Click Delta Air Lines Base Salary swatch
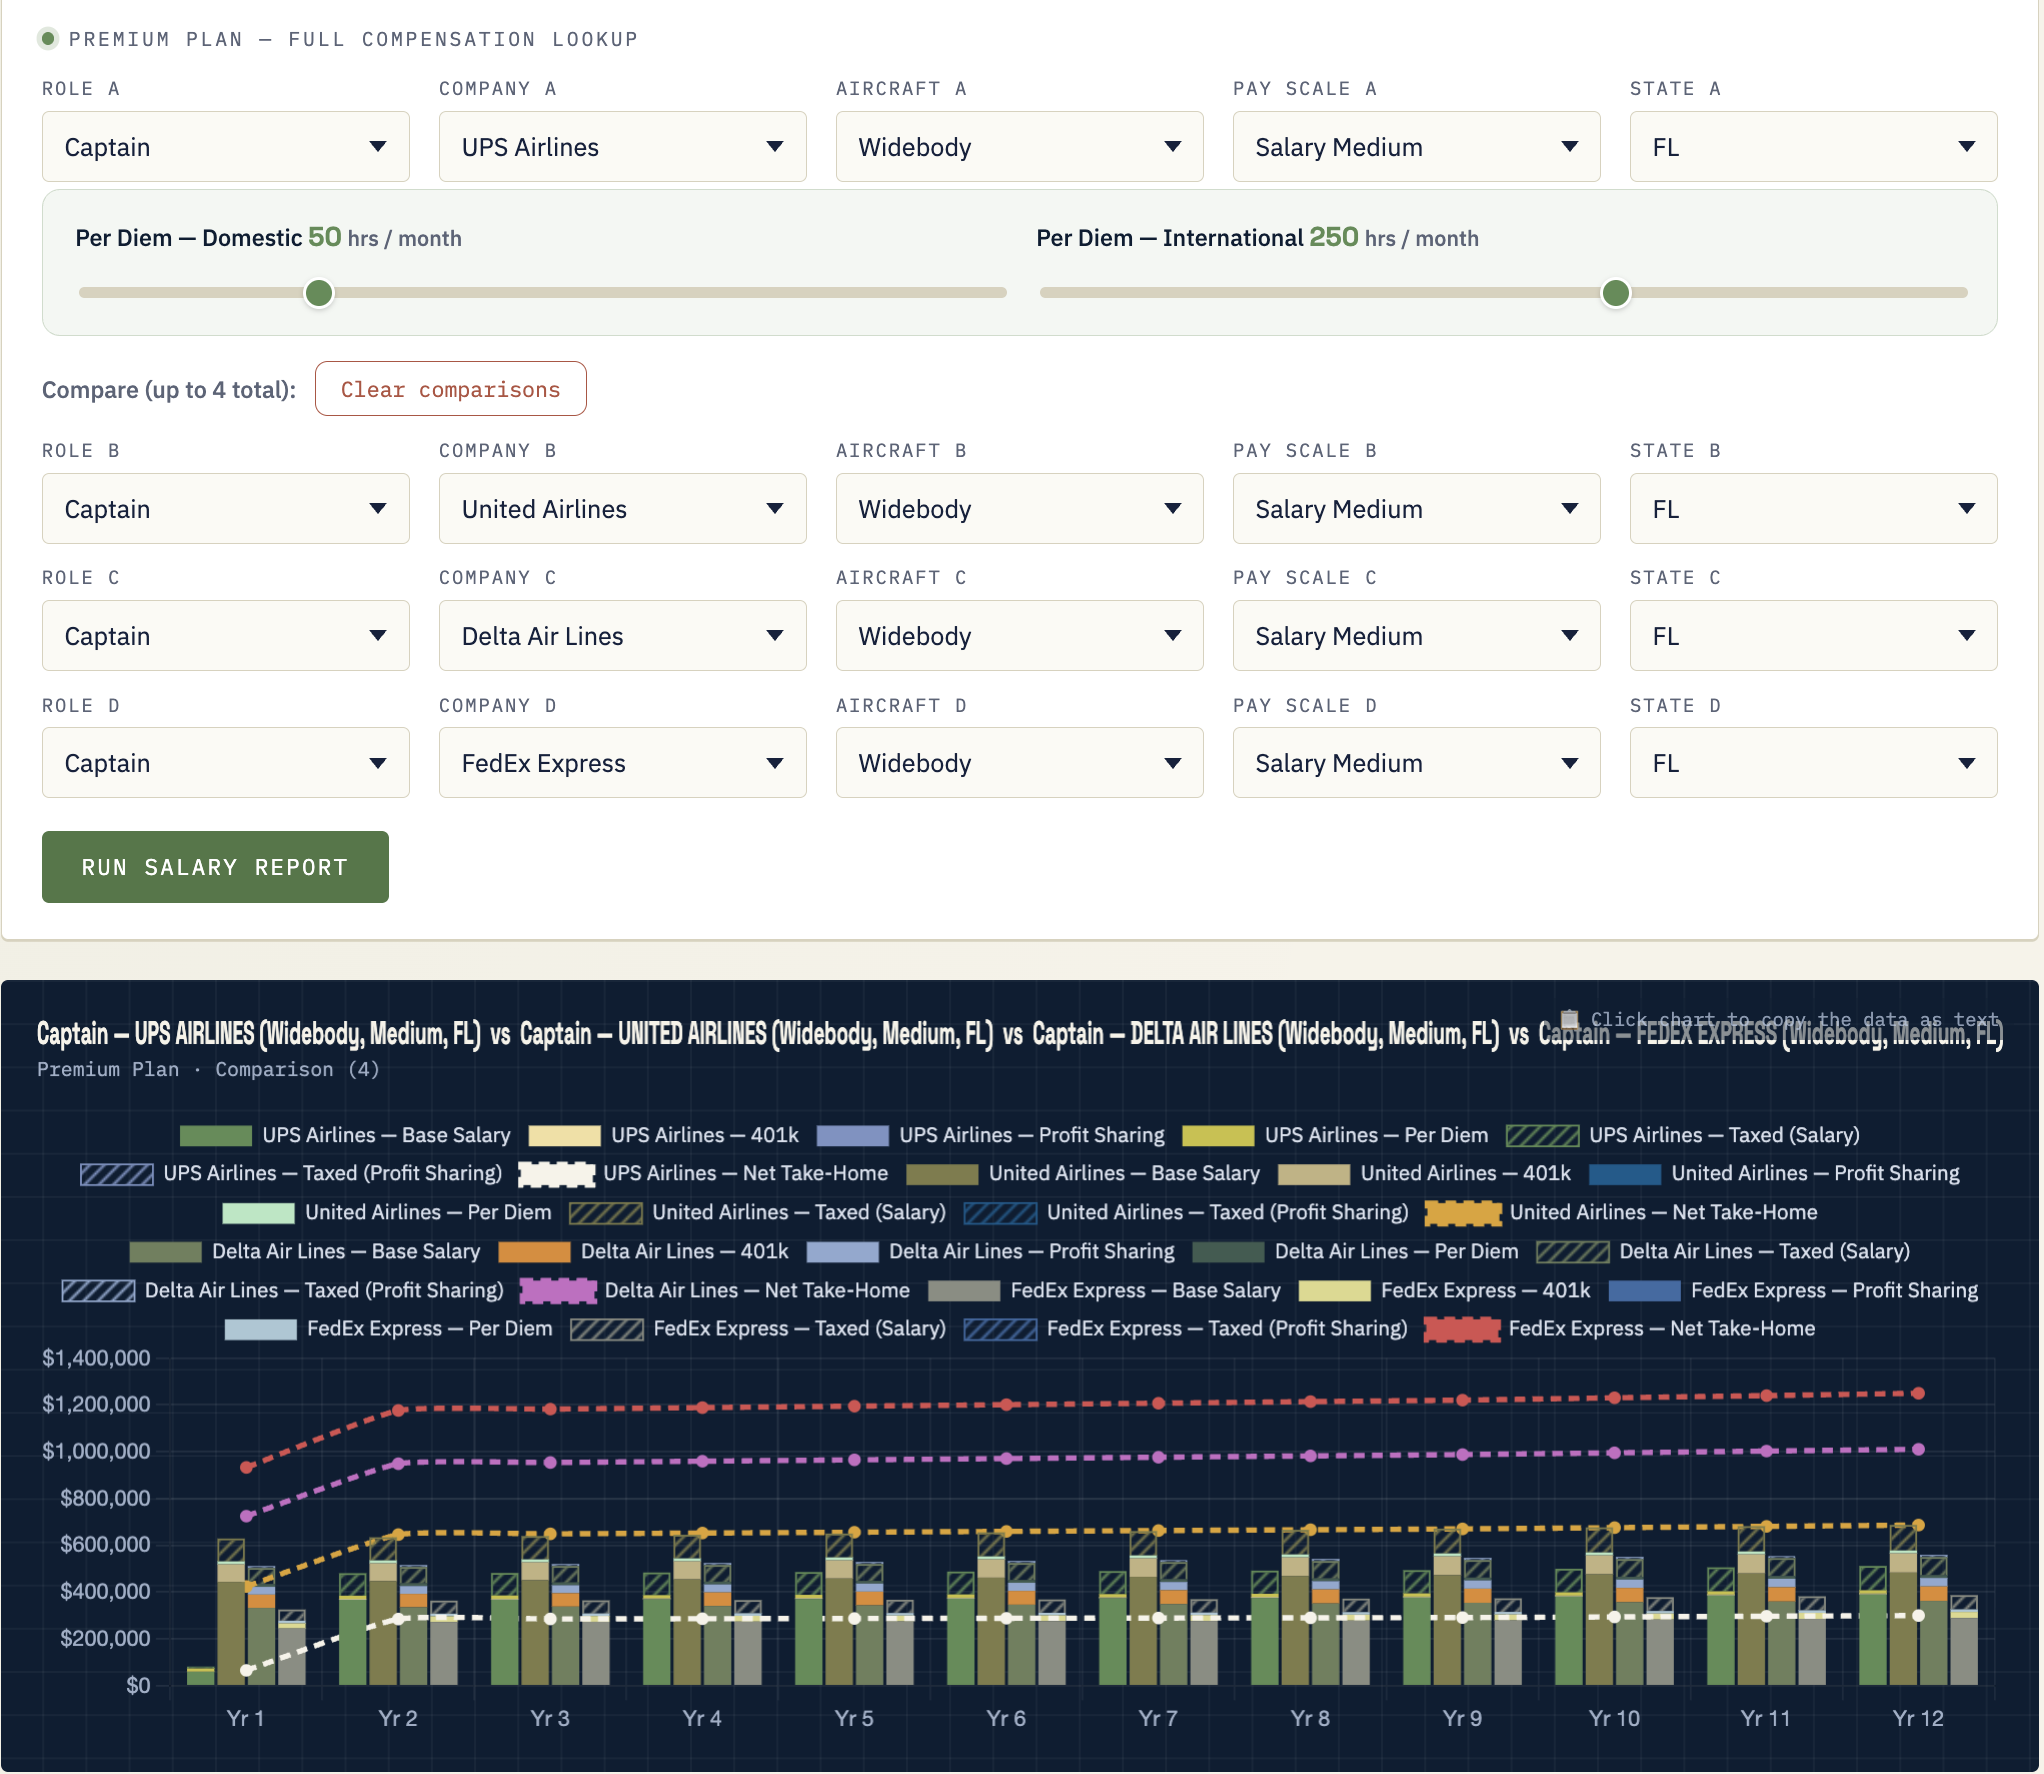Screen dimensions: 2044x1774 click(165, 1252)
